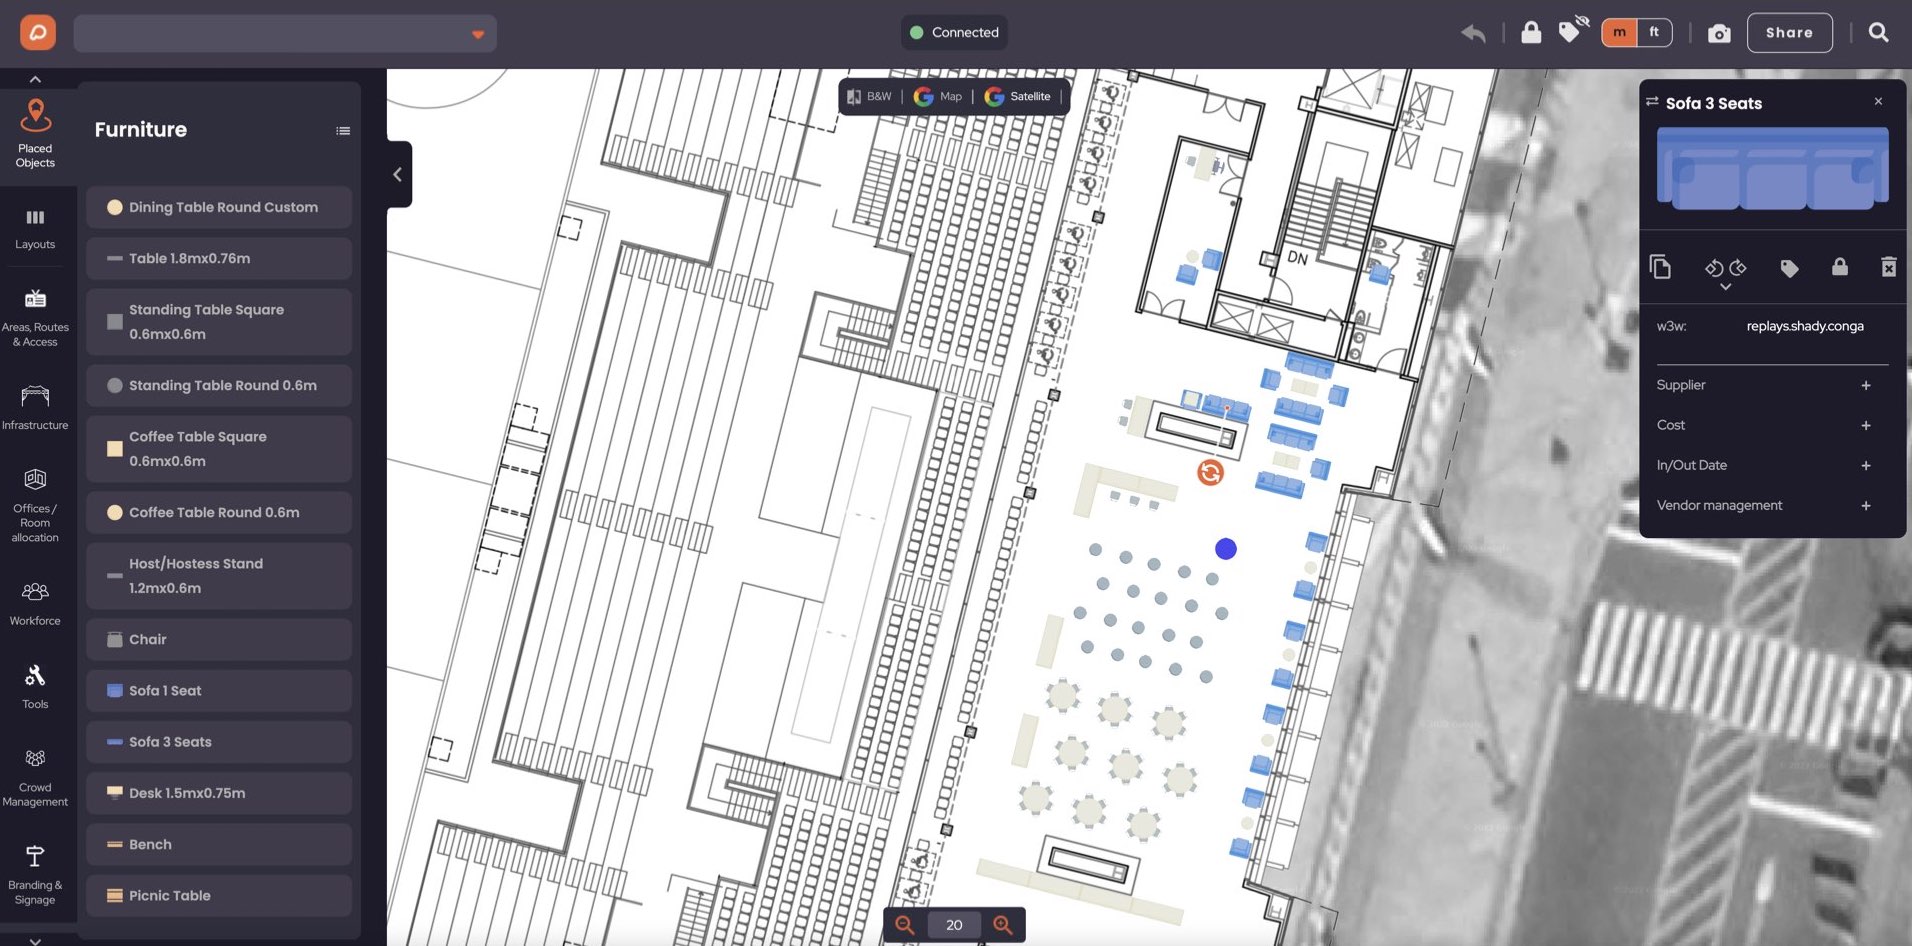The height and width of the screenshot is (946, 1912).
Task: Select Coffee Table Round 0.6m
Action: tap(219, 512)
